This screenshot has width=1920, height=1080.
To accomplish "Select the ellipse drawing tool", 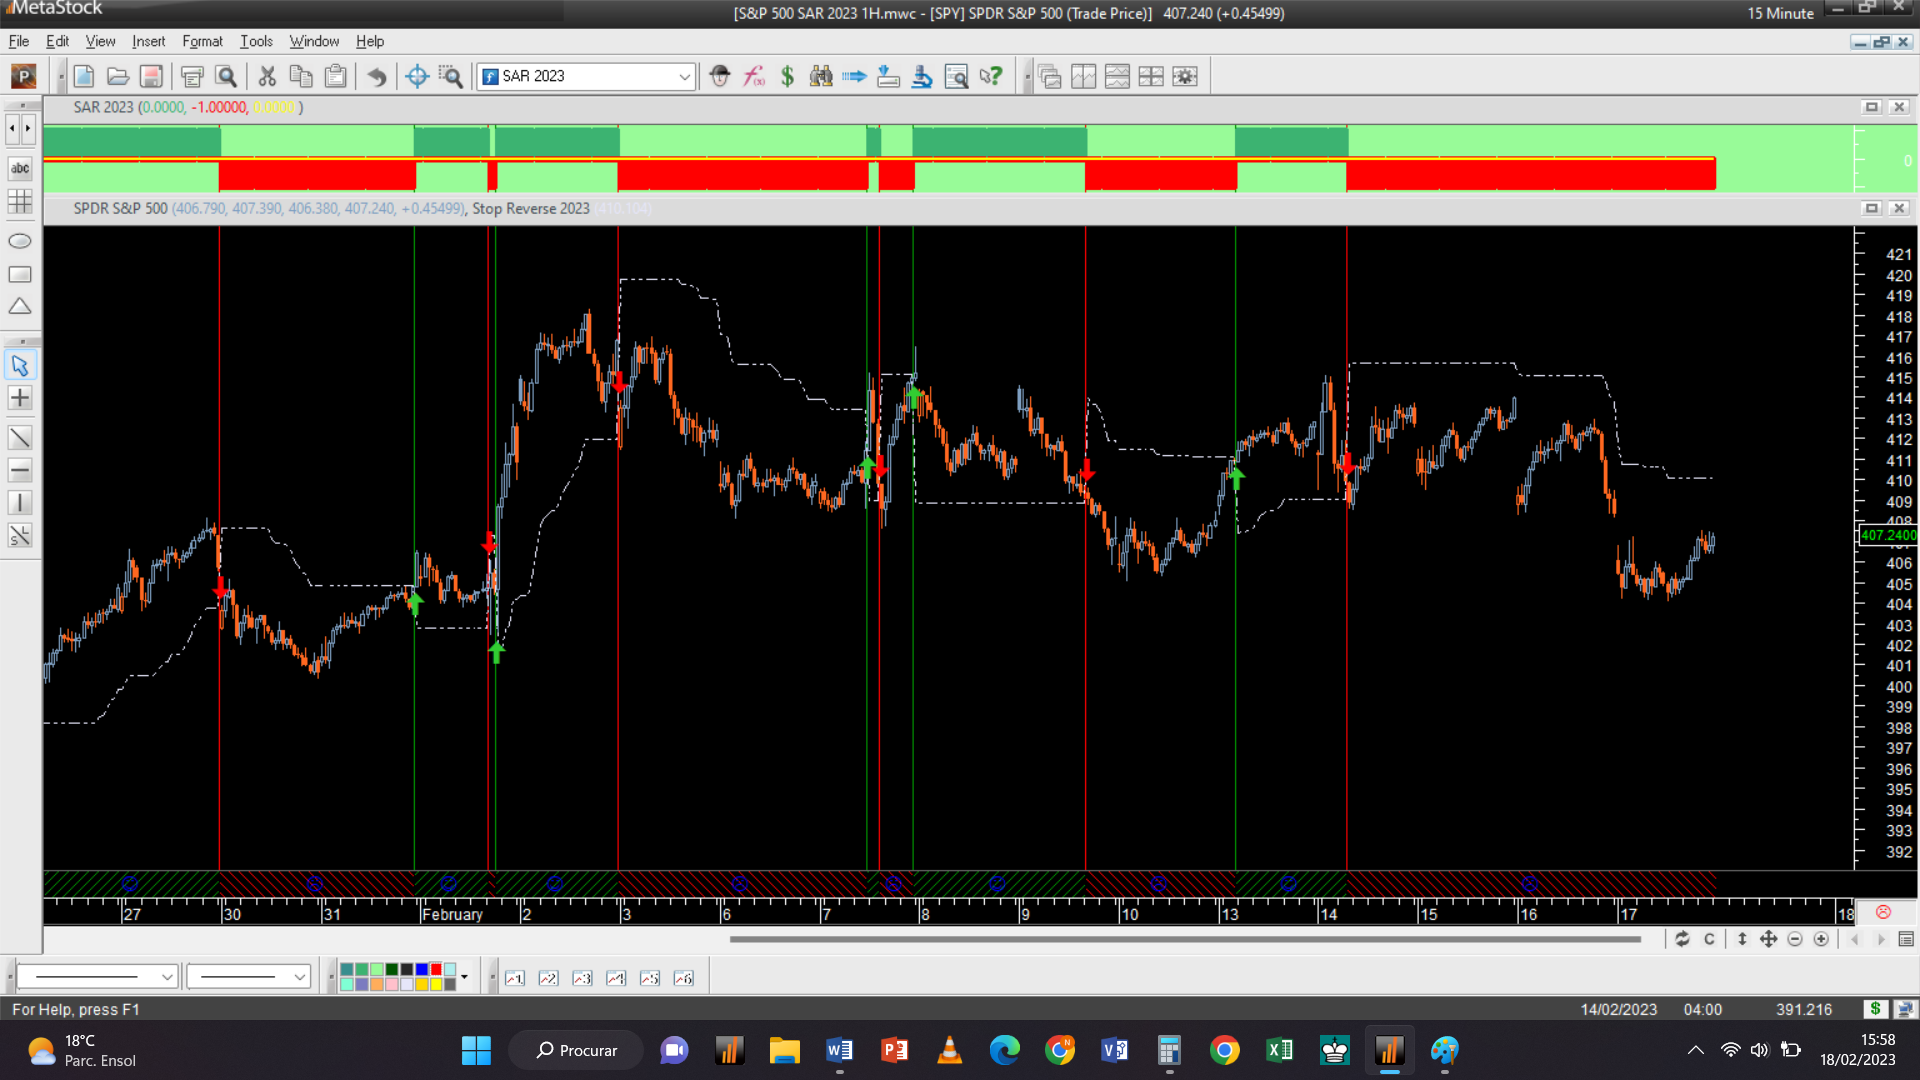I will (x=20, y=241).
